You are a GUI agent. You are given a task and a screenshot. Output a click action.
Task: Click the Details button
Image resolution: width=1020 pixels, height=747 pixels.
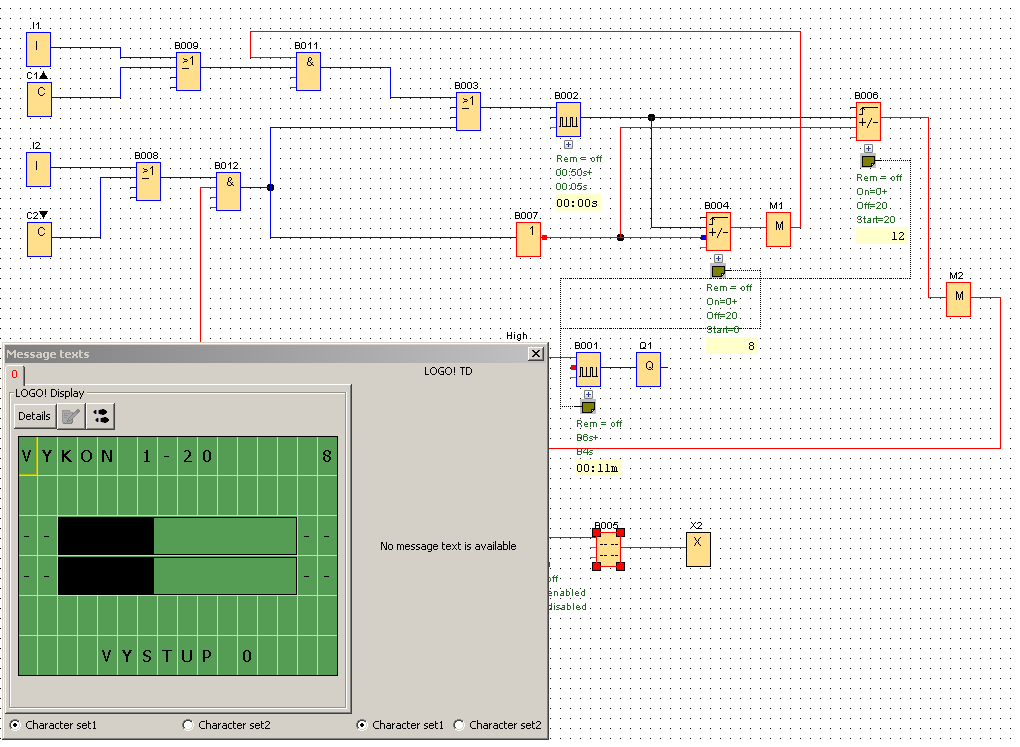click(x=34, y=416)
